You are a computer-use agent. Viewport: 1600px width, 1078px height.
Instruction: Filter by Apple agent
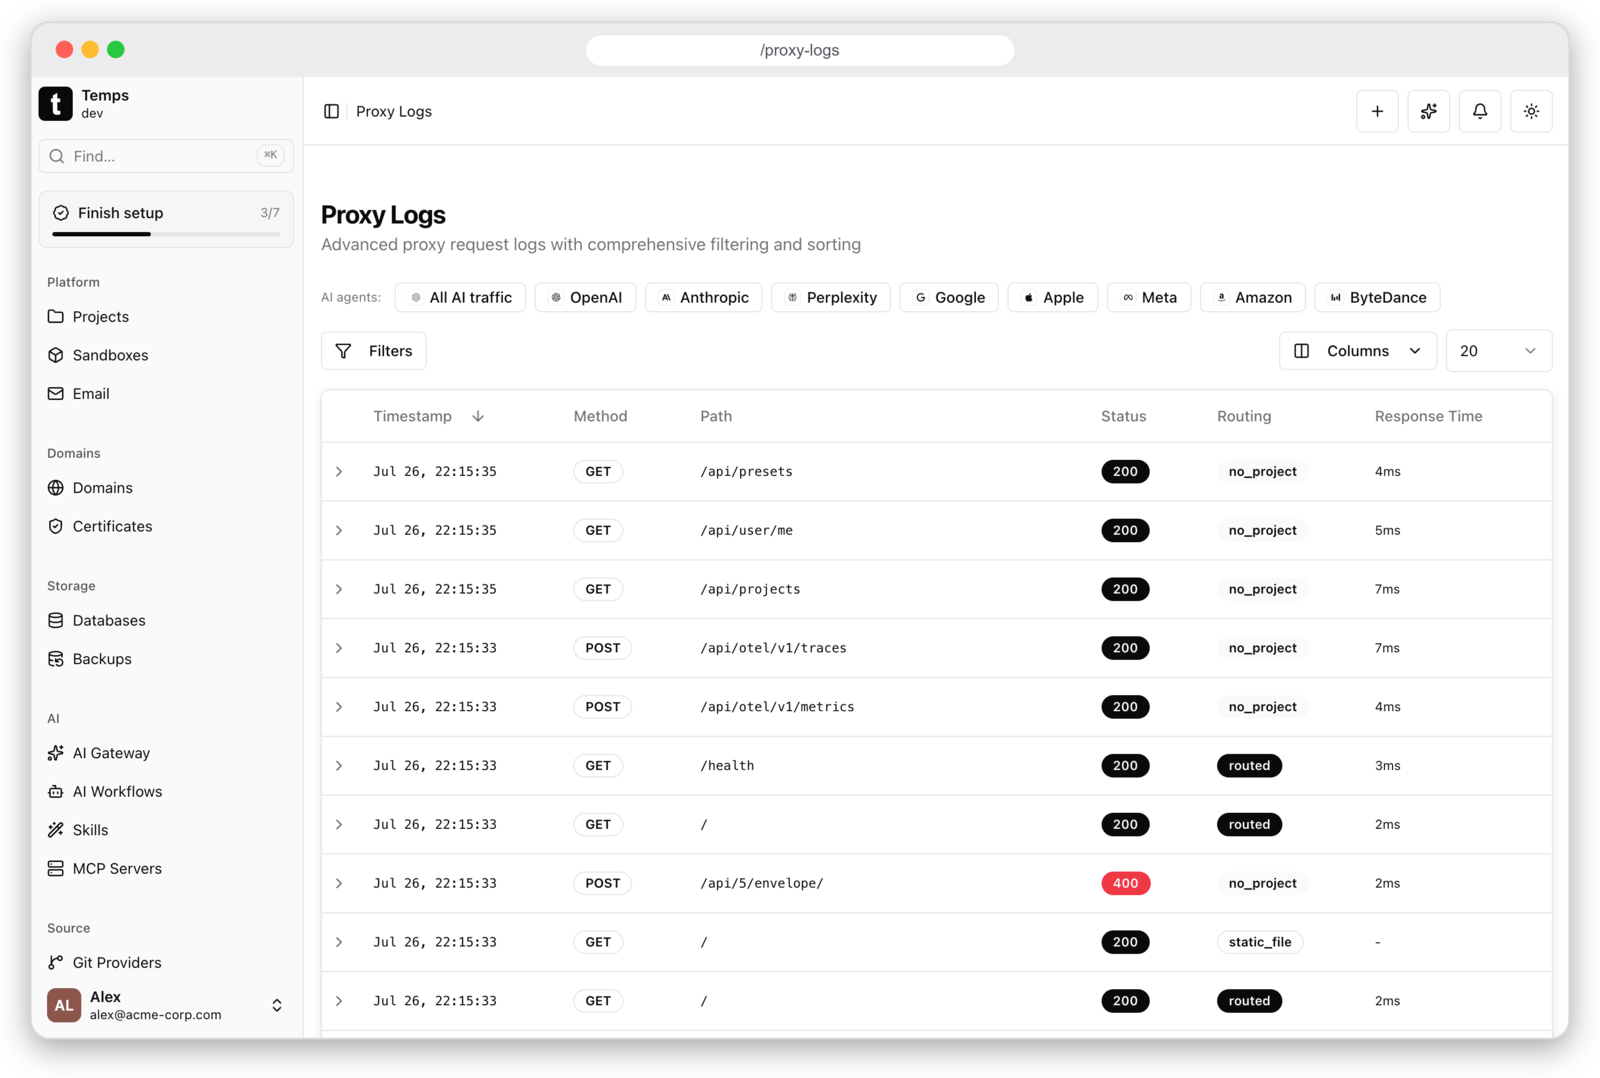(1053, 297)
